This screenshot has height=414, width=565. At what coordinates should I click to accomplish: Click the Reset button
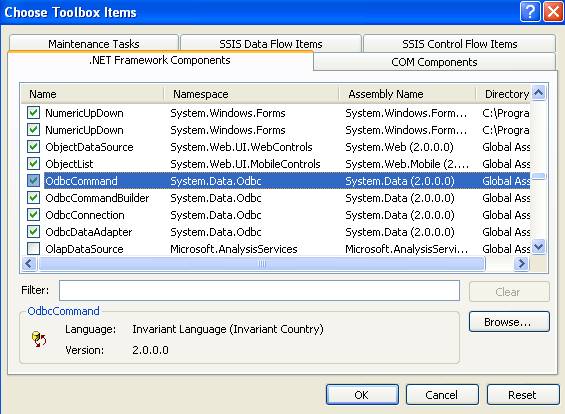[523, 395]
